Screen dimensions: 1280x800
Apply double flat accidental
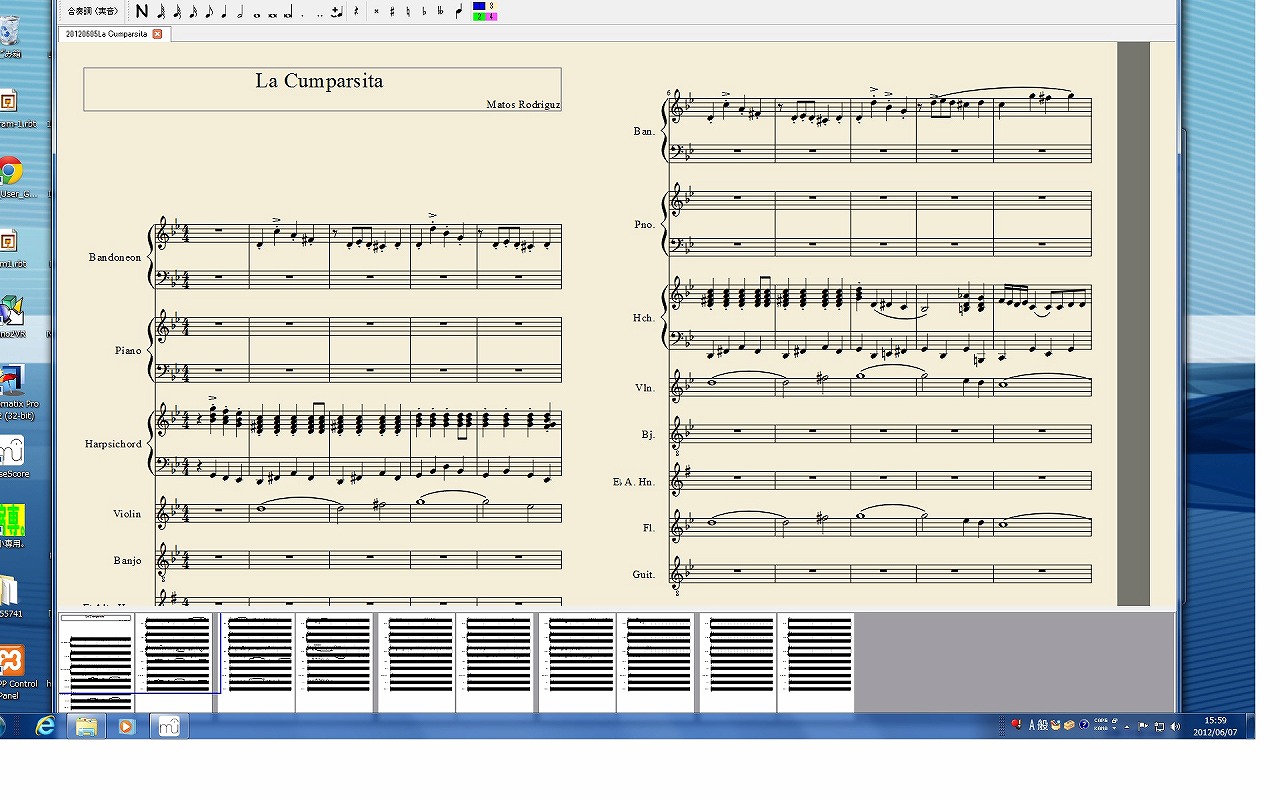click(440, 12)
